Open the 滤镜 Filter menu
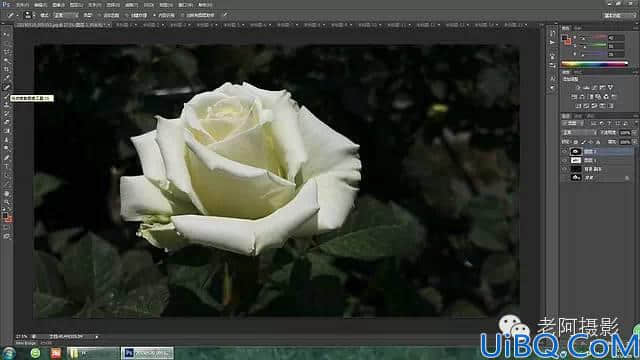The height and width of the screenshot is (360, 640). pos(131,5)
